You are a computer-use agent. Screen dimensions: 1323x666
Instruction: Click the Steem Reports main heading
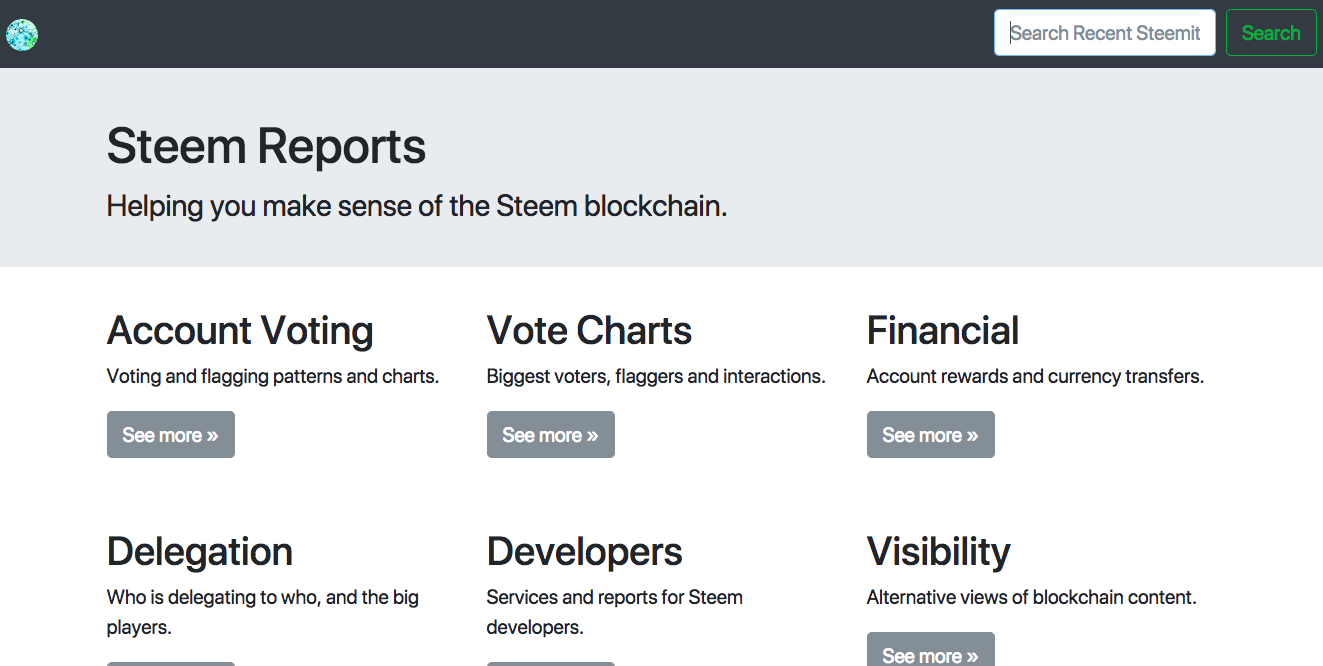point(266,146)
